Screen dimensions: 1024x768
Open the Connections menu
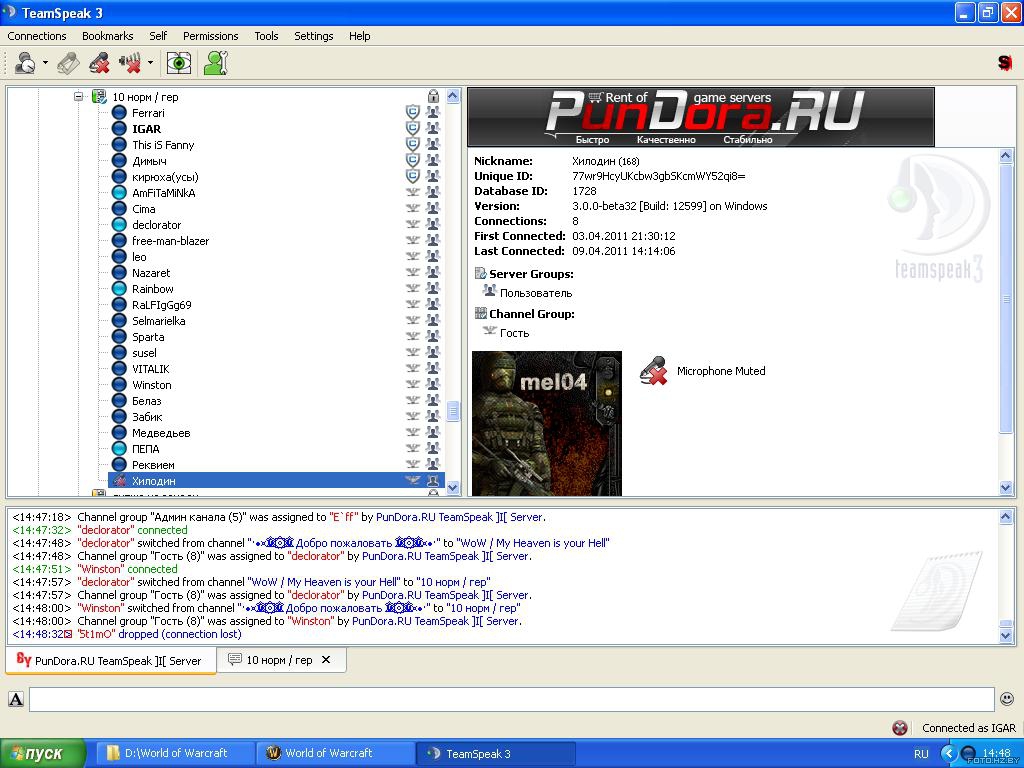click(37, 36)
